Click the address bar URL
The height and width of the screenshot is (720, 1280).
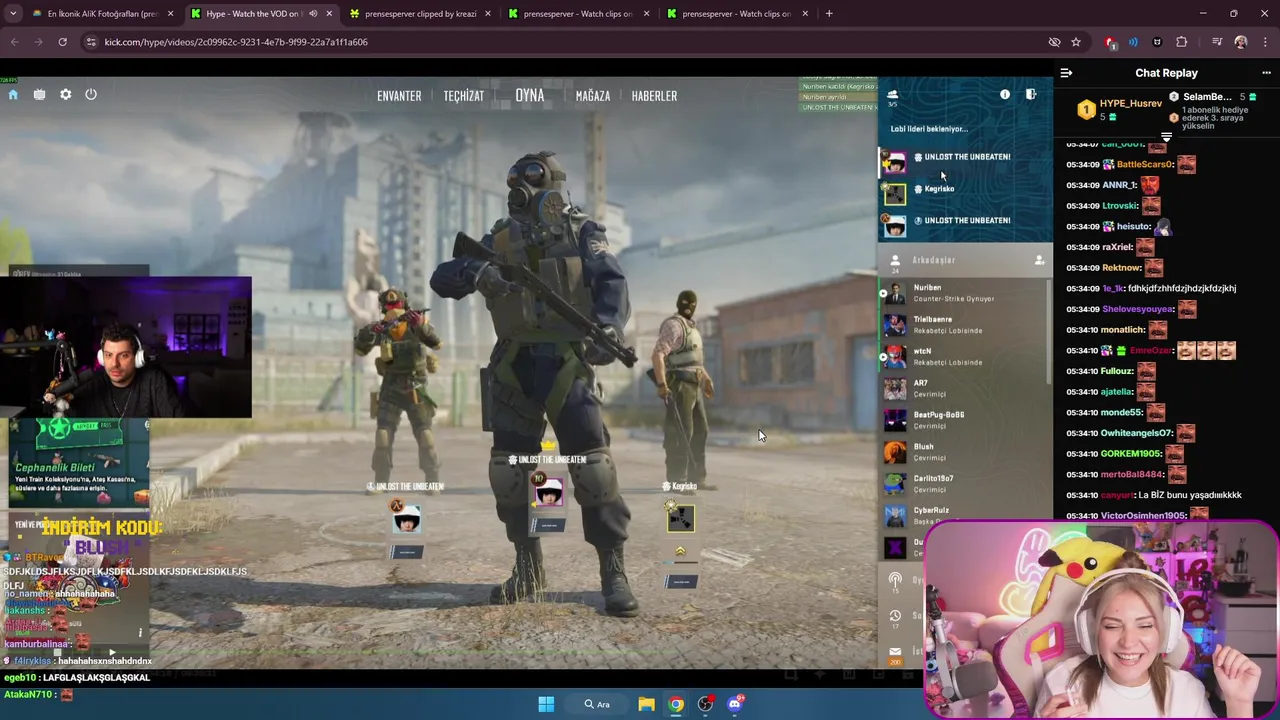236,42
